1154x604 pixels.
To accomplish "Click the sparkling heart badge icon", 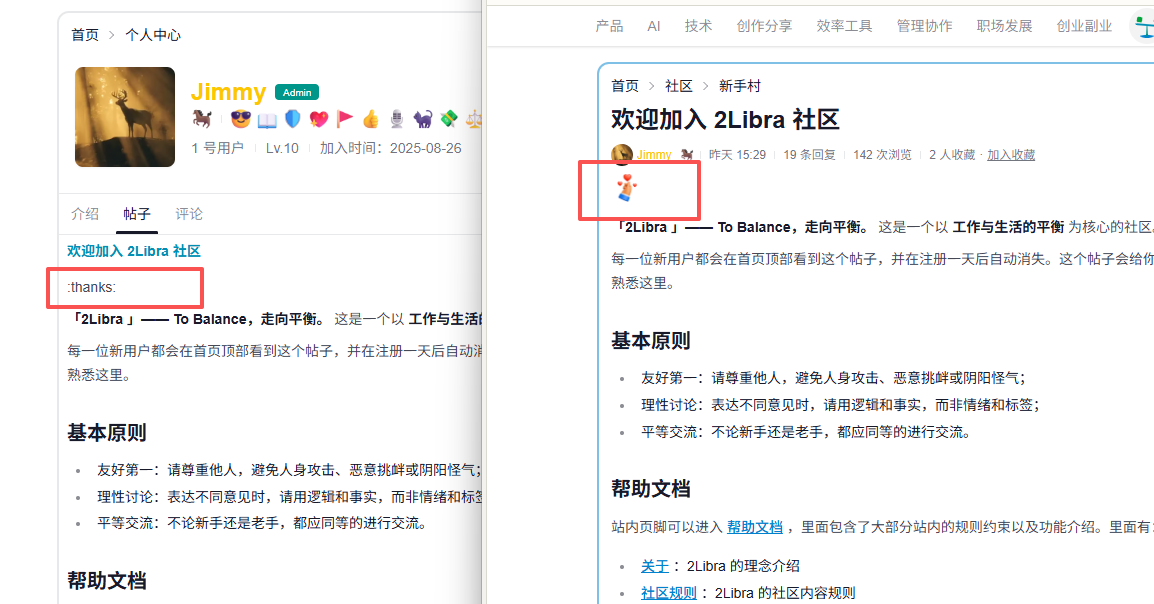I will coord(319,120).
